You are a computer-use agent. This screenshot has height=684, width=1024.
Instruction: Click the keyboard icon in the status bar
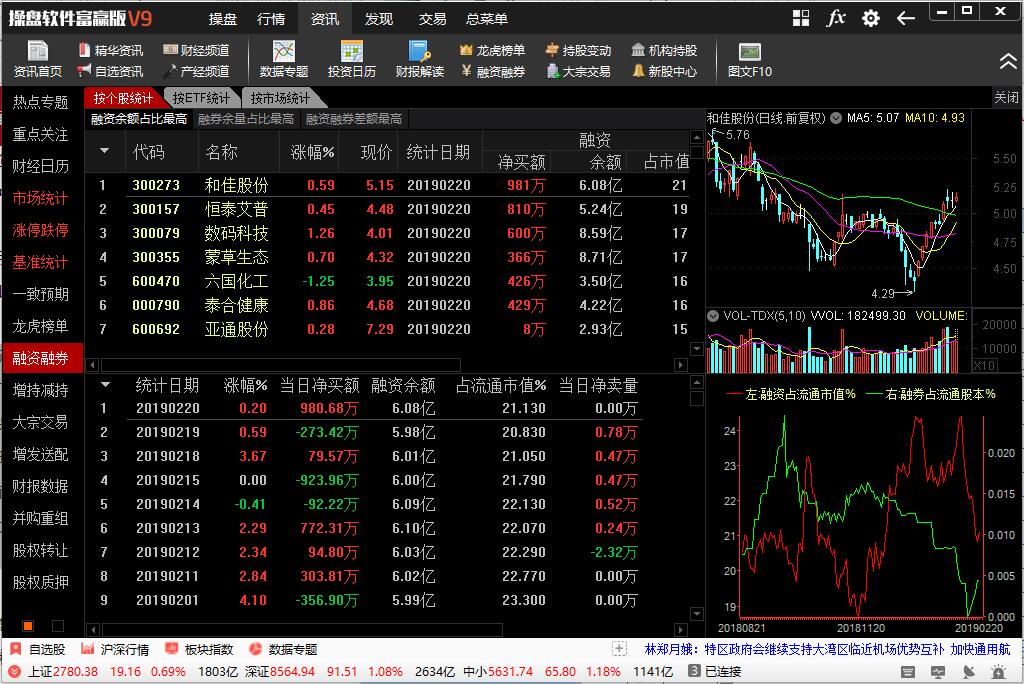pos(908,672)
